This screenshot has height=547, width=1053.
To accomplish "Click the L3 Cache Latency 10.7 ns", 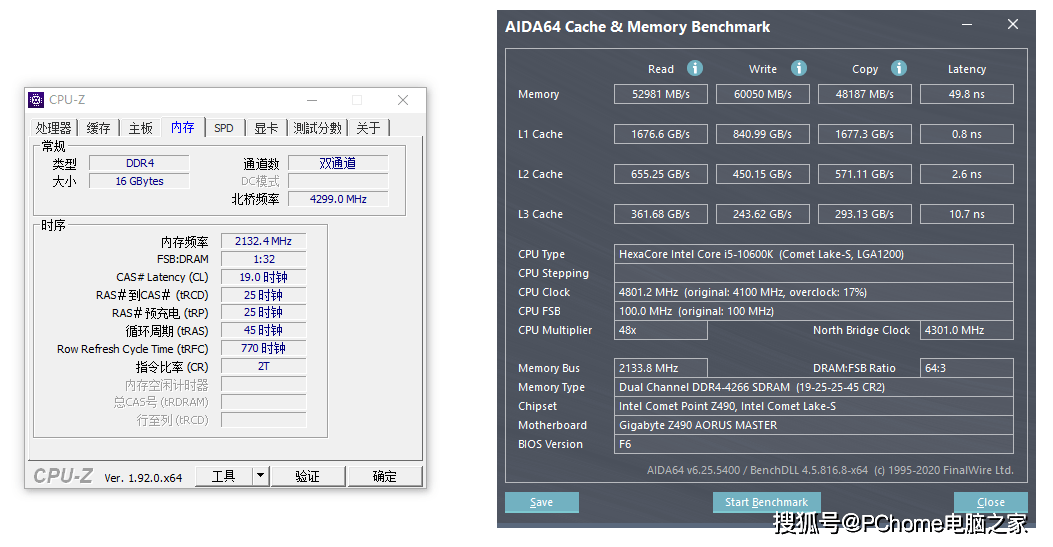I will (967, 214).
